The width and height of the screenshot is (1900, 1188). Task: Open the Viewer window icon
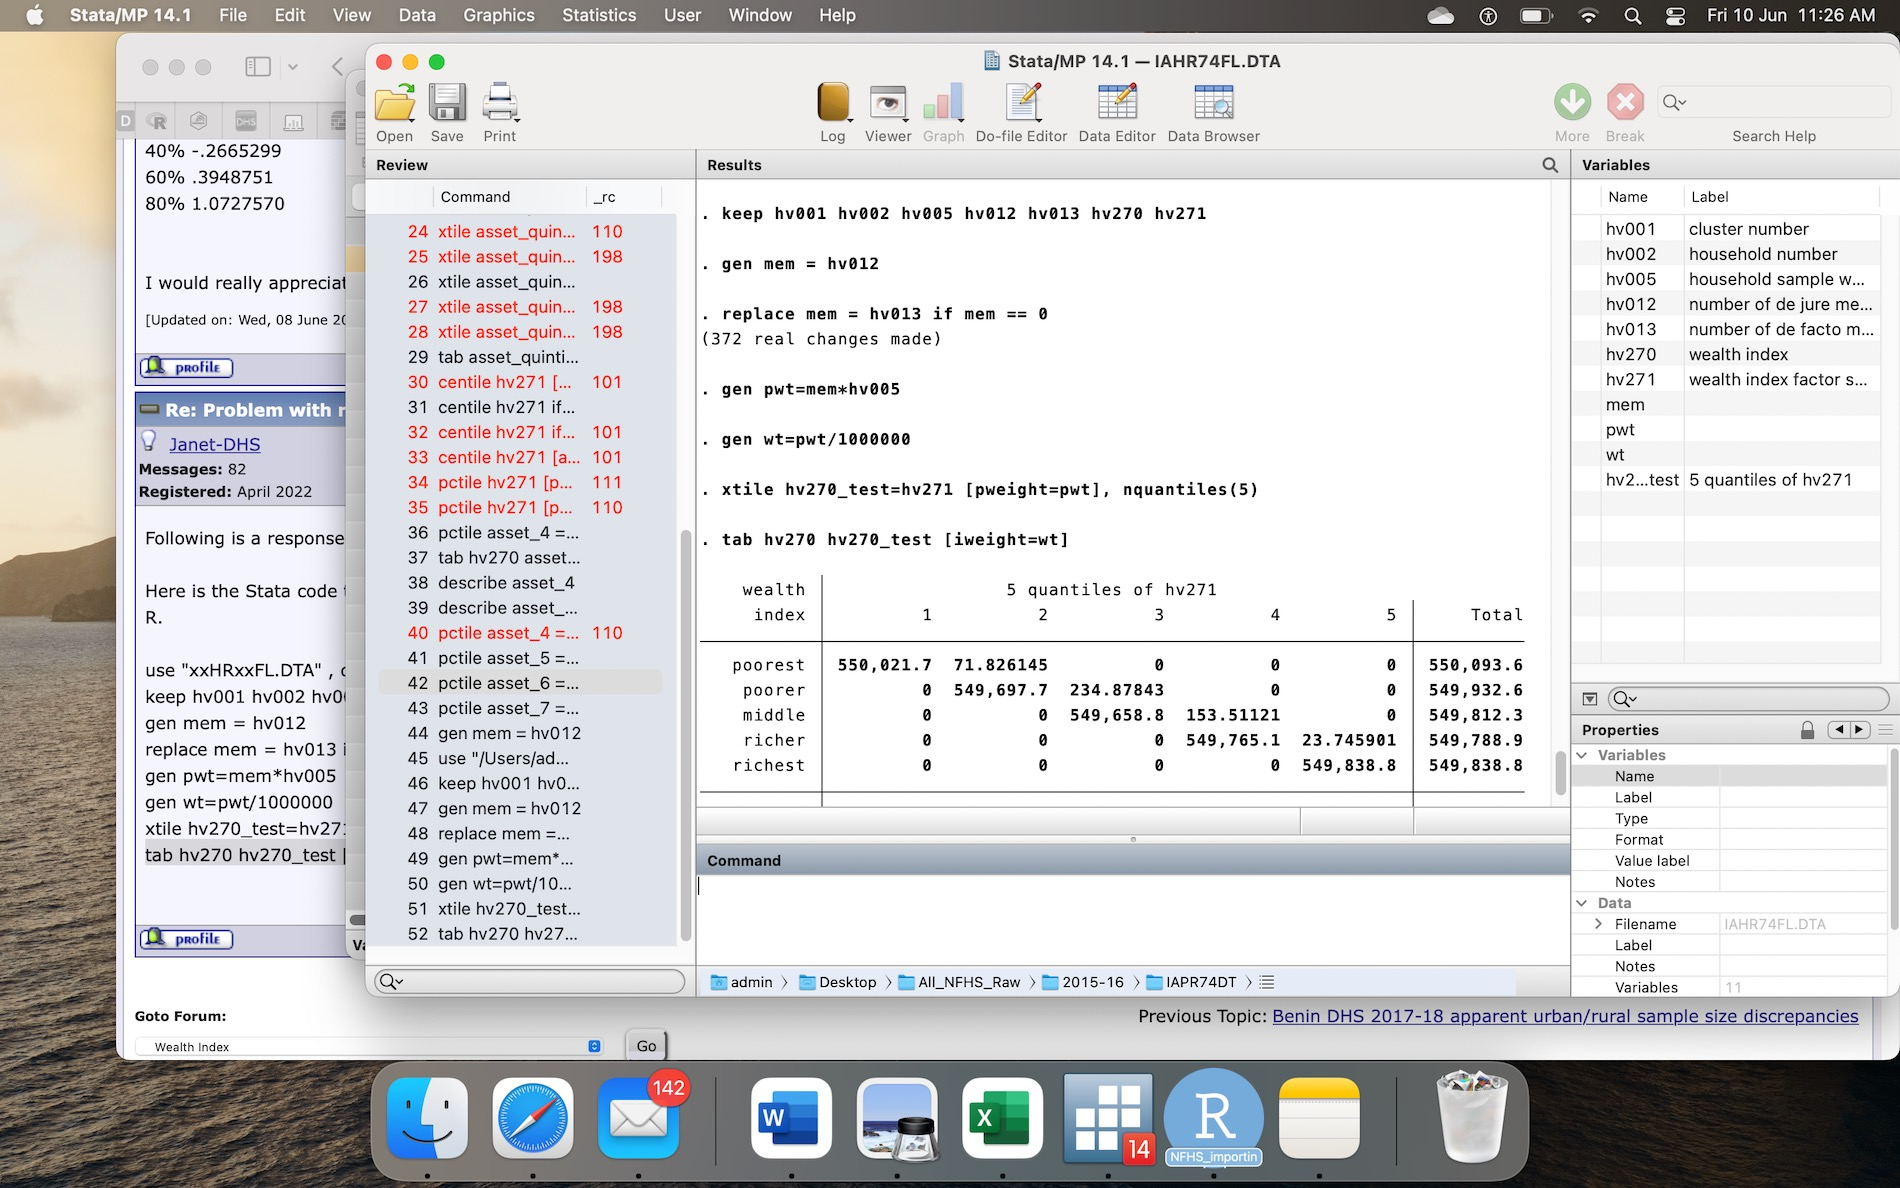[x=887, y=103]
